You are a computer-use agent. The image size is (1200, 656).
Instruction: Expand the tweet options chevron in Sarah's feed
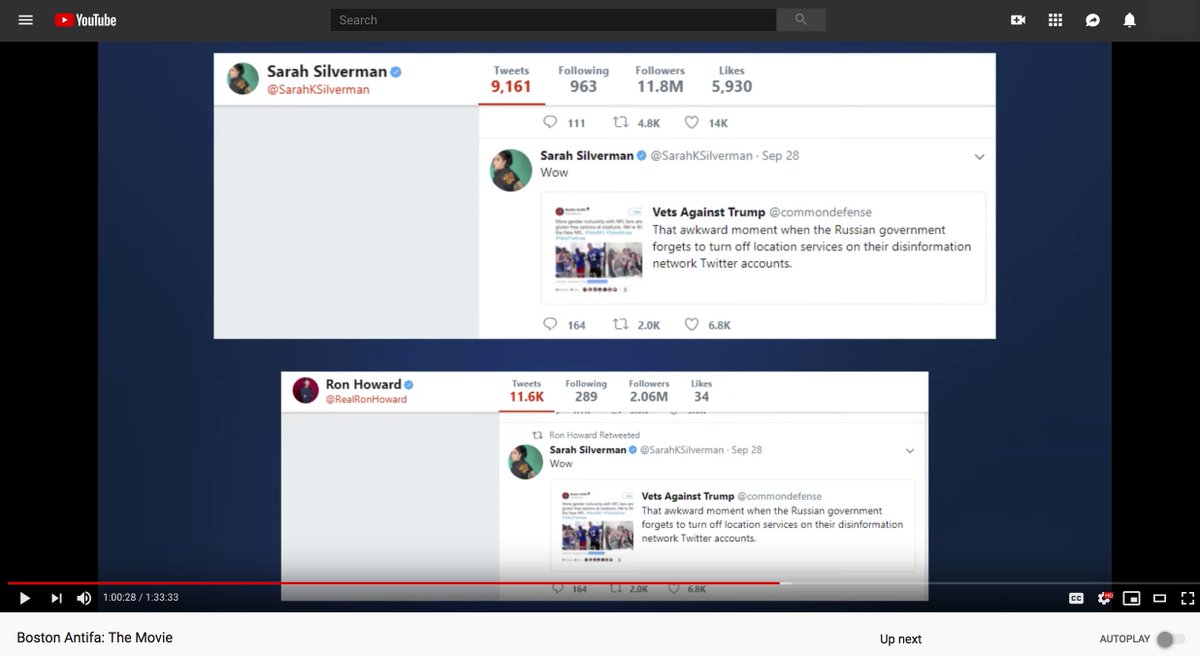[x=979, y=157]
